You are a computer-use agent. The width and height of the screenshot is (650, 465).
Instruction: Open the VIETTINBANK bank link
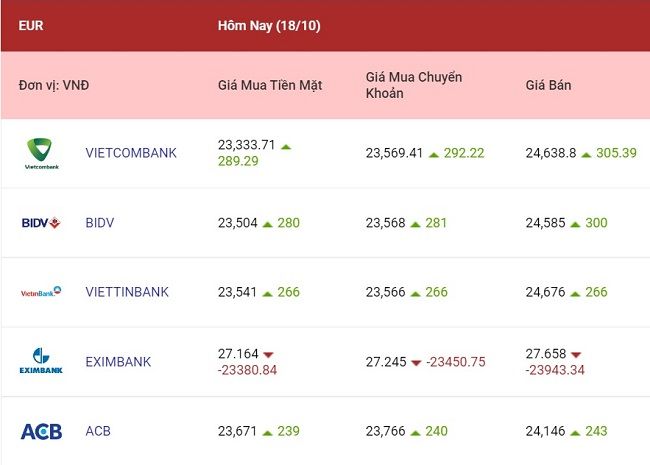[127, 292]
